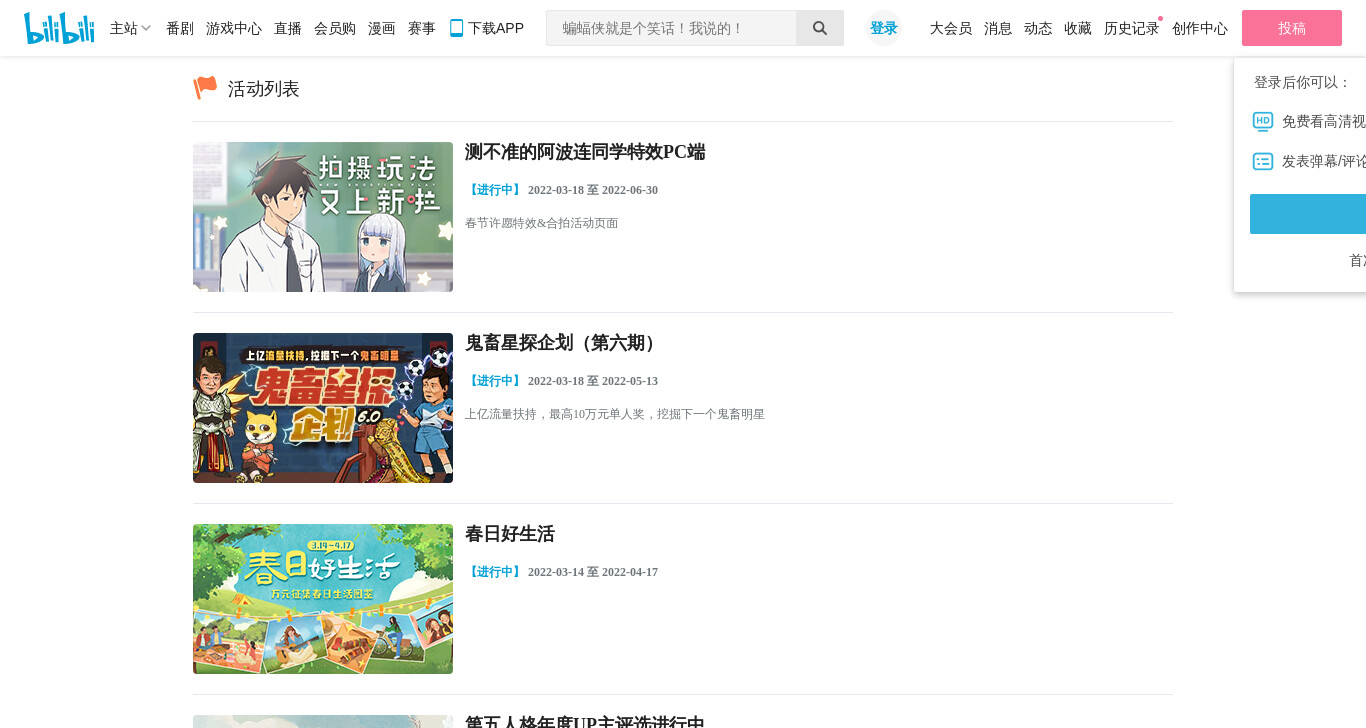Expand the 主站 dropdown menu
This screenshot has height=728, width=1366.
tap(130, 28)
